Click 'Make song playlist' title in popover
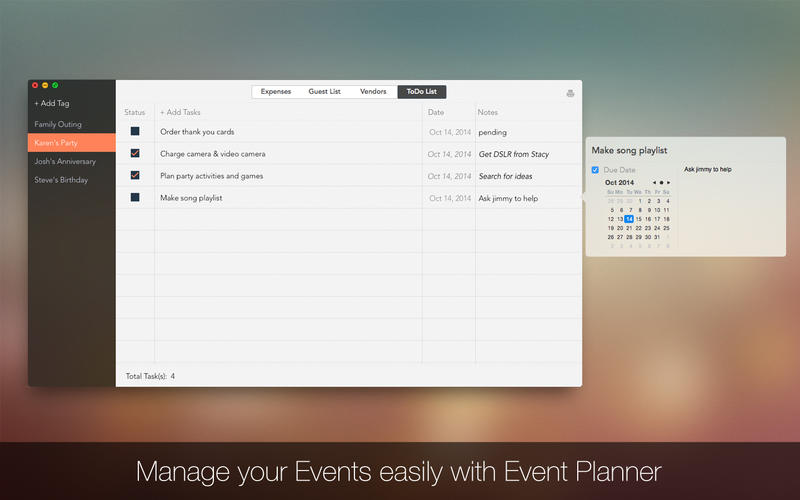This screenshot has width=800, height=500. (629, 151)
